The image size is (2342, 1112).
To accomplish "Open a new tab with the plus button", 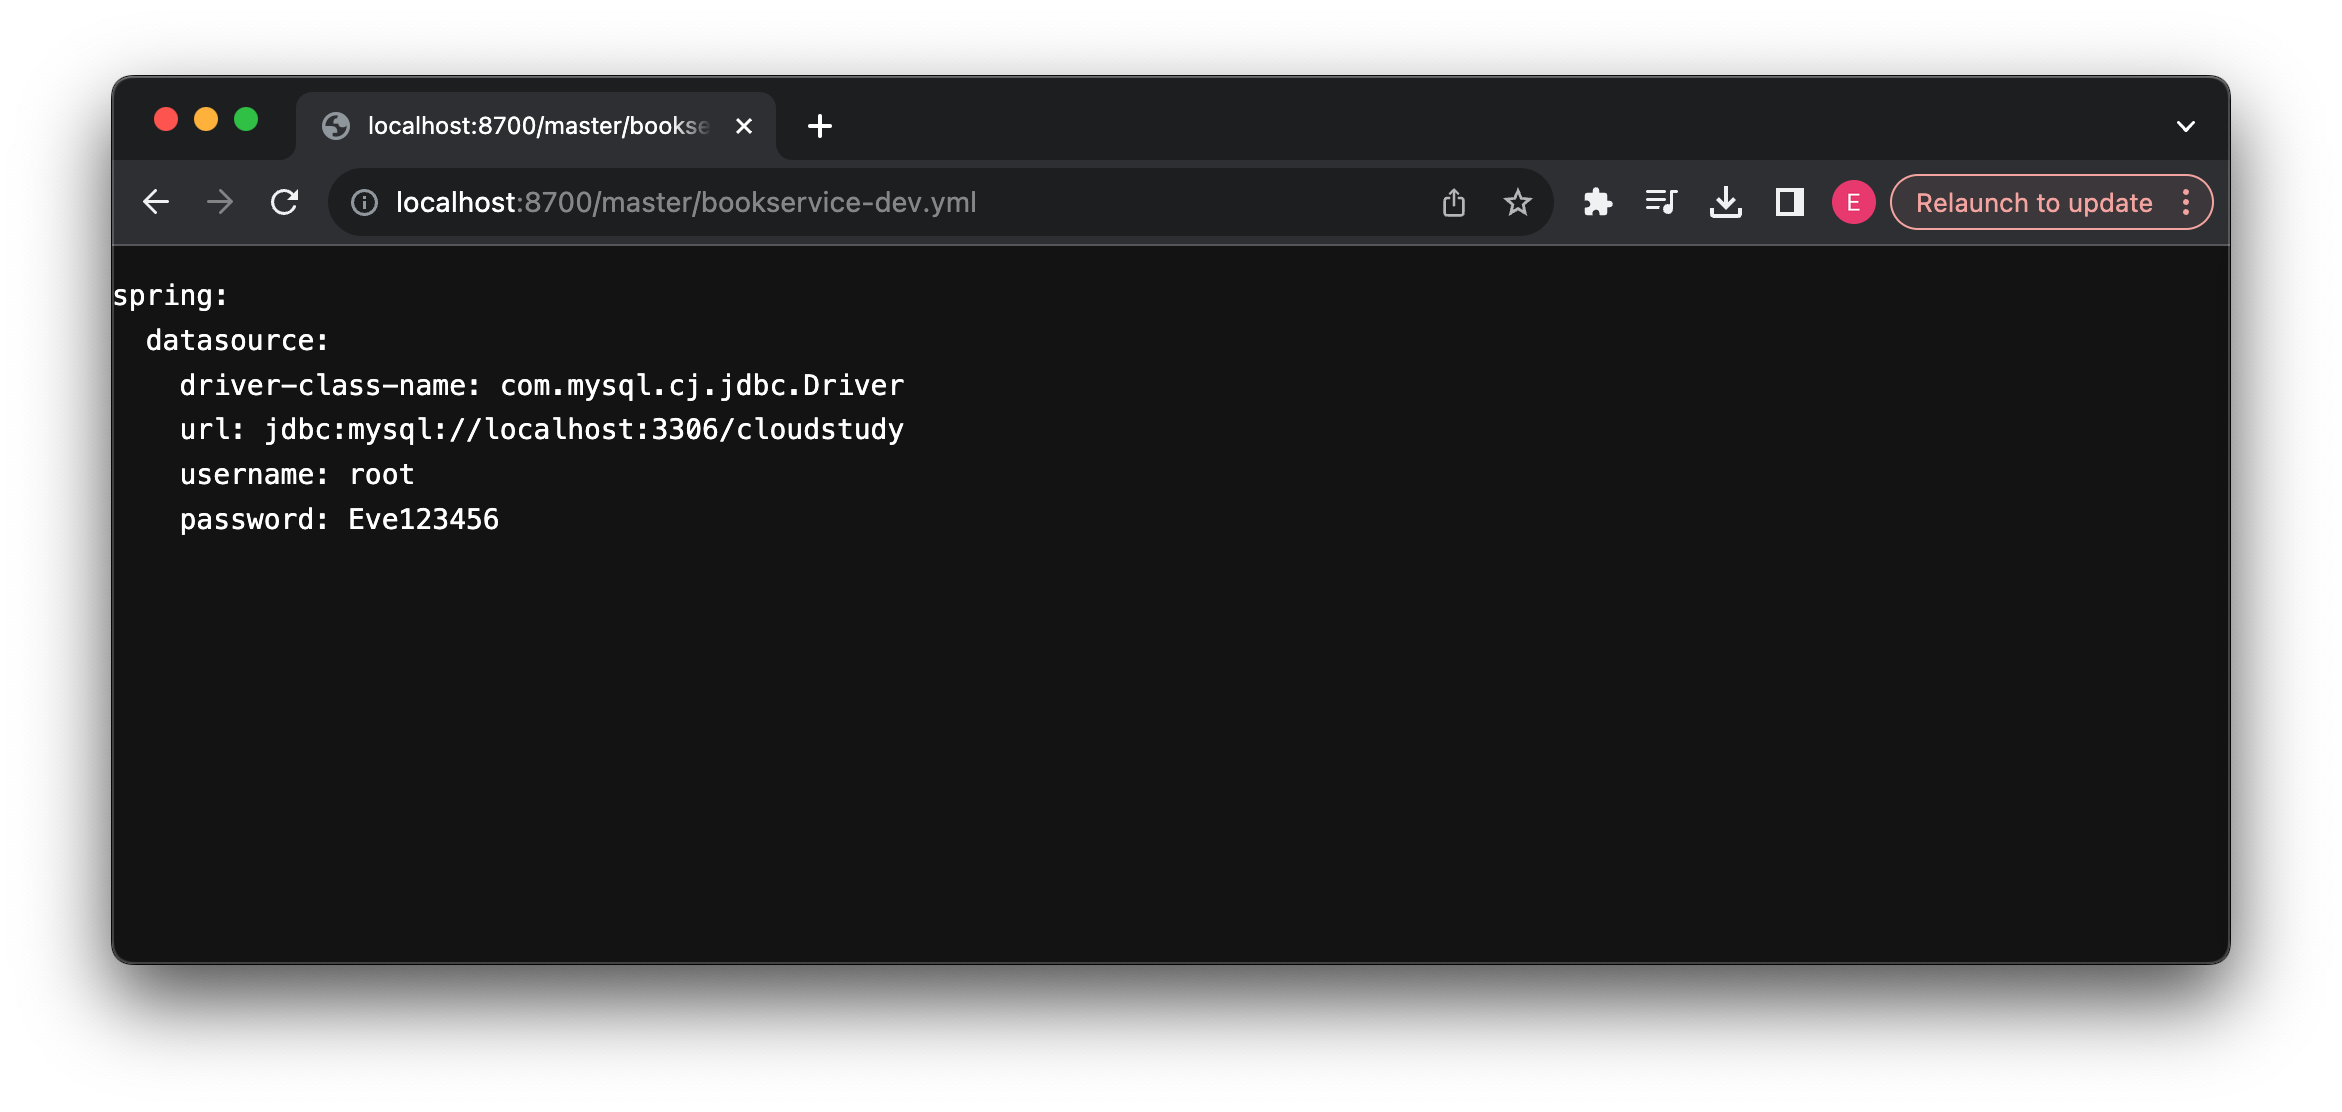I will pos(820,125).
